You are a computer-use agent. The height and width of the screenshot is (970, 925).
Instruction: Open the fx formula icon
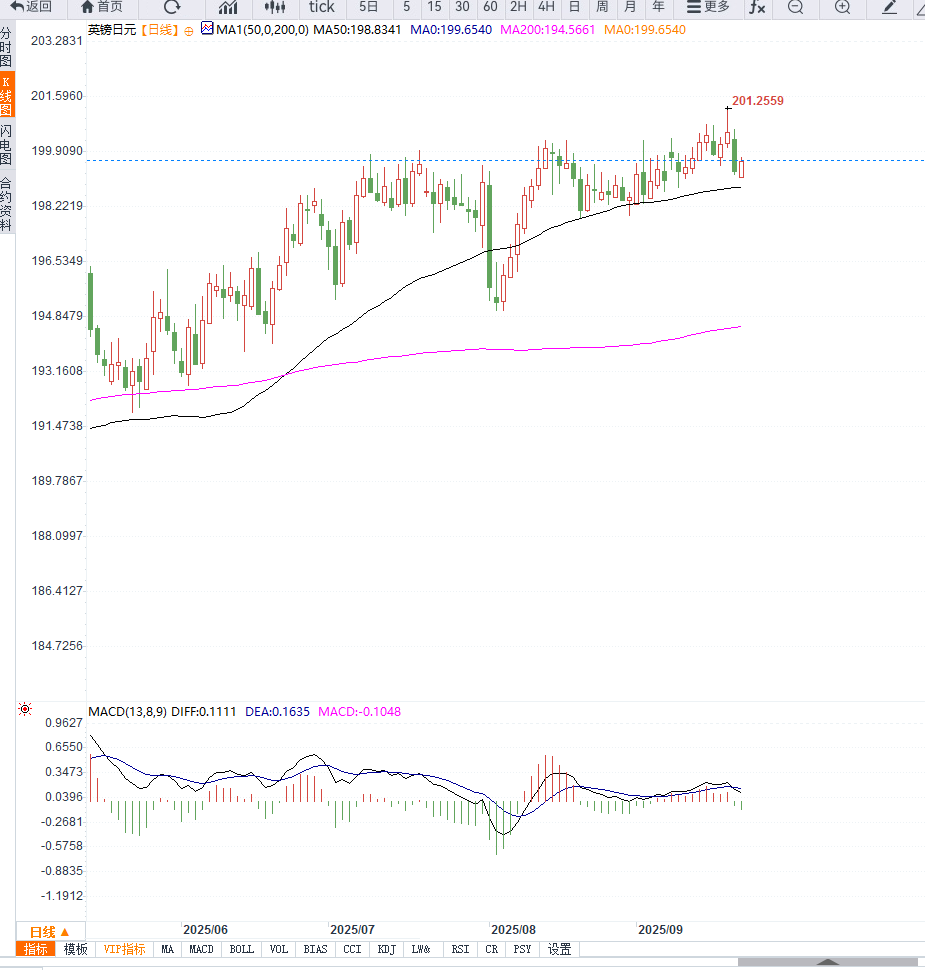click(x=757, y=7)
